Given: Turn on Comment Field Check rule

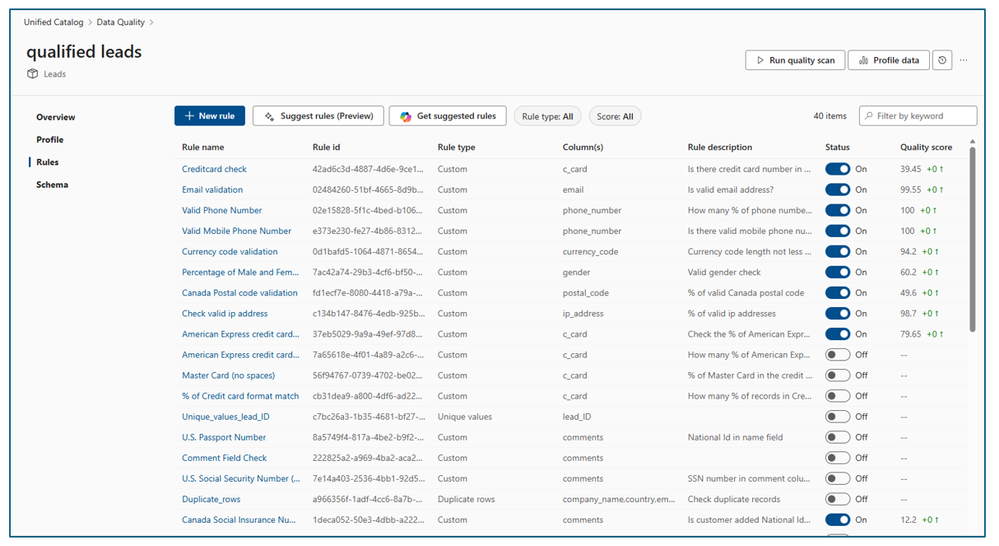Looking at the screenshot, I should click(837, 457).
